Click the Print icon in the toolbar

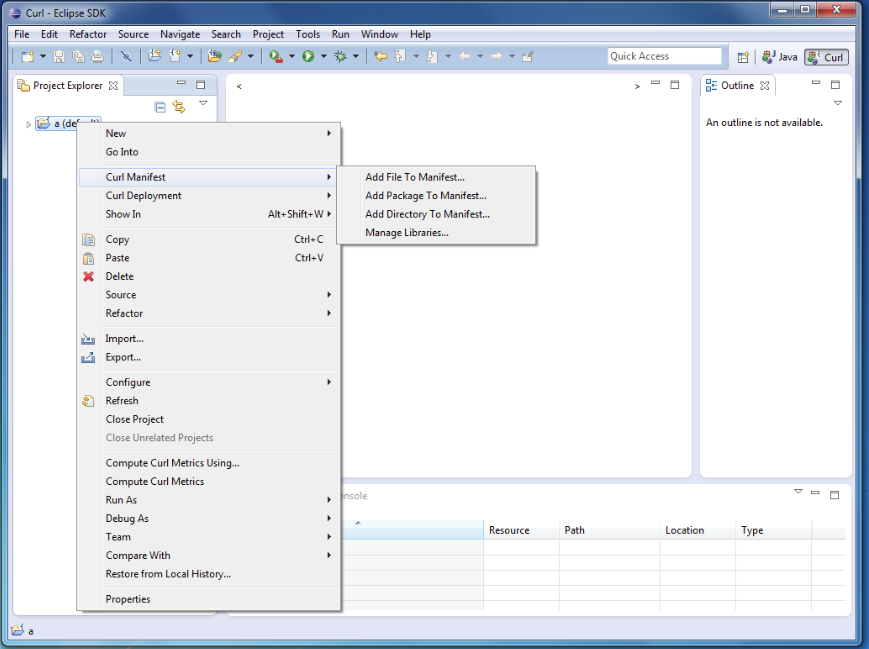click(x=97, y=57)
